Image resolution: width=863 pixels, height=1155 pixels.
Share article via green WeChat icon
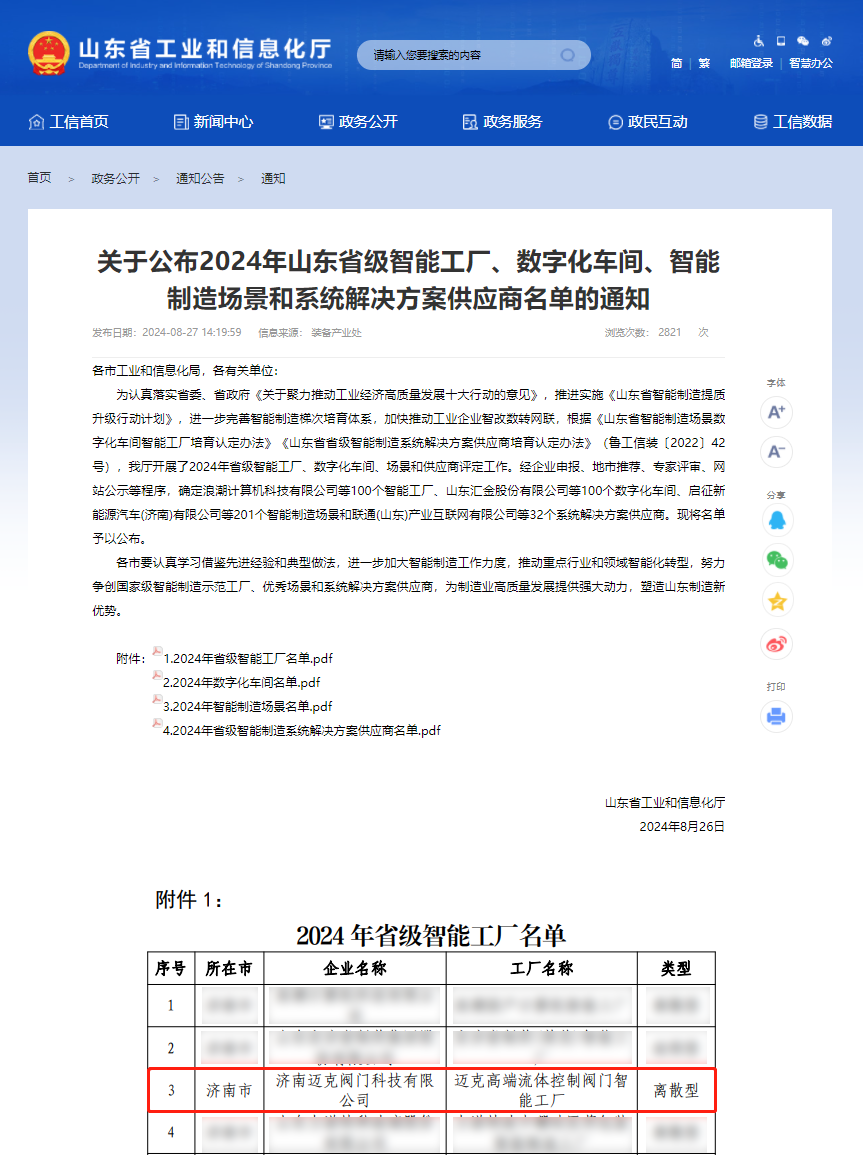[776, 561]
